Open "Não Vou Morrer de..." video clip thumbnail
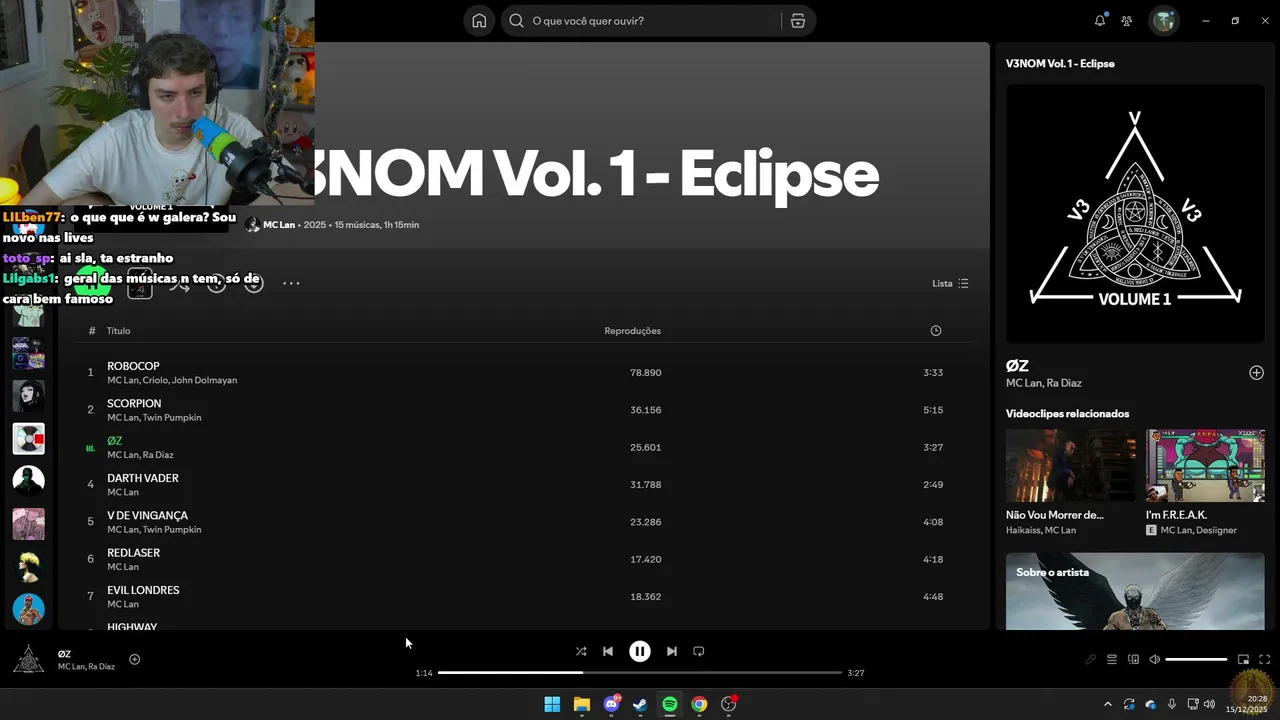The image size is (1280, 720). point(1070,466)
